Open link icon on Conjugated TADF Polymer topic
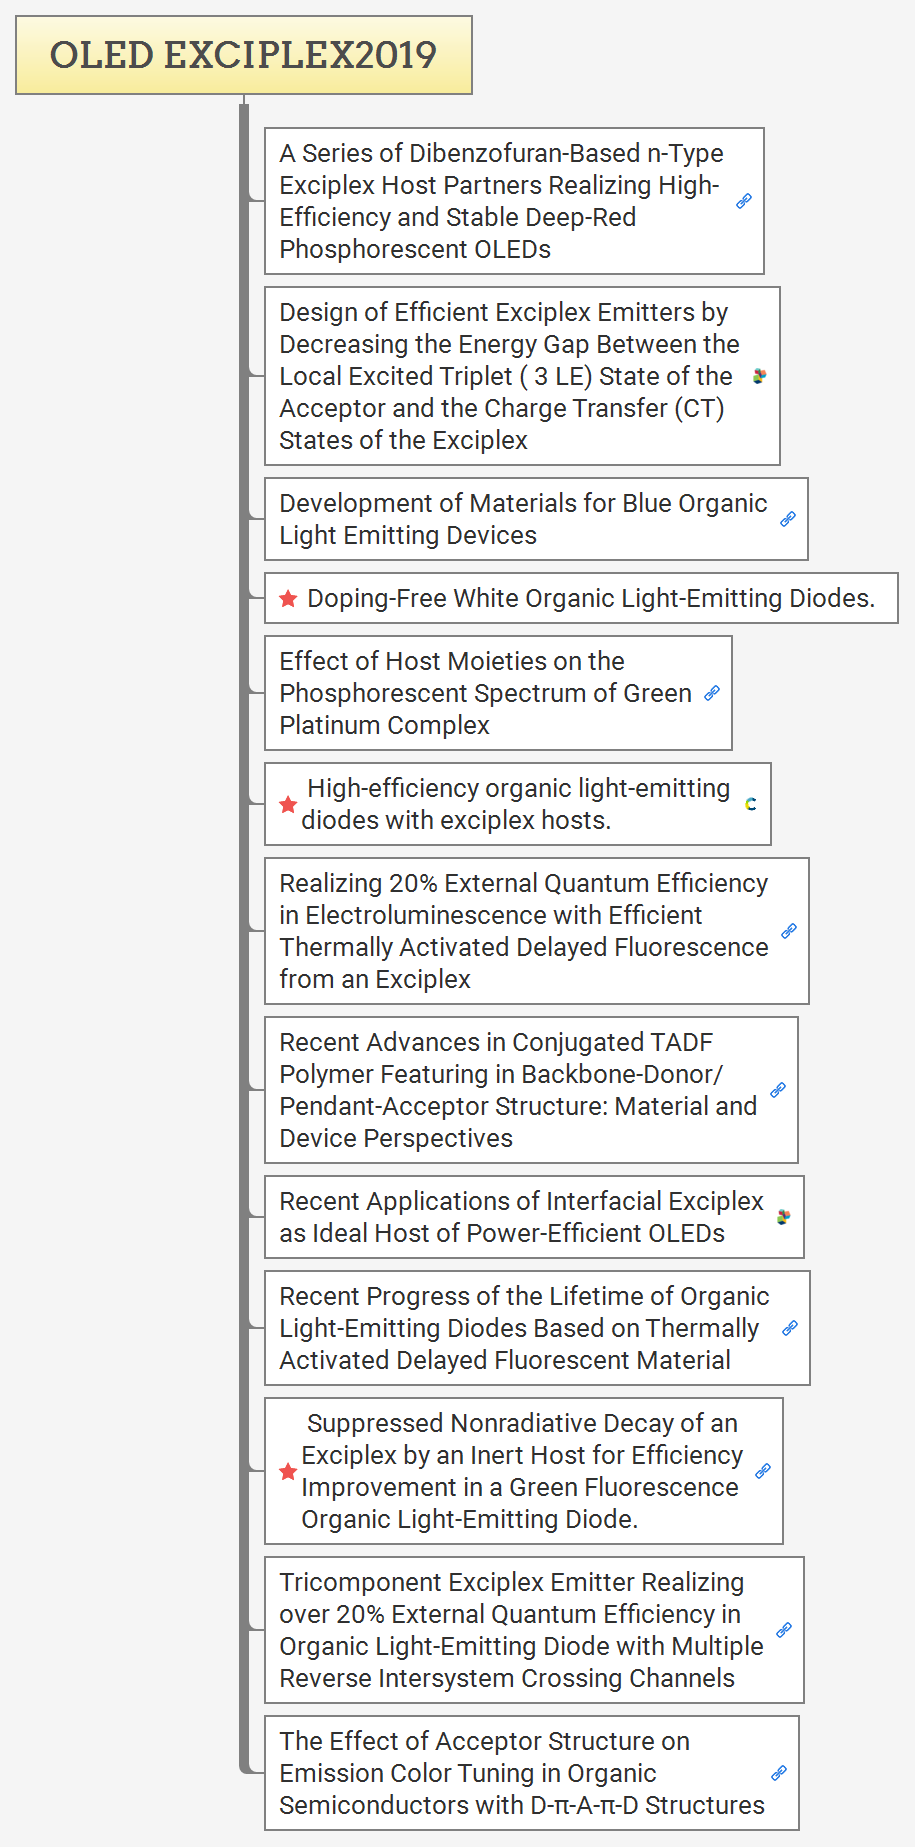Viewport: 915px width, 1847px height. (x=778, y=1090)
